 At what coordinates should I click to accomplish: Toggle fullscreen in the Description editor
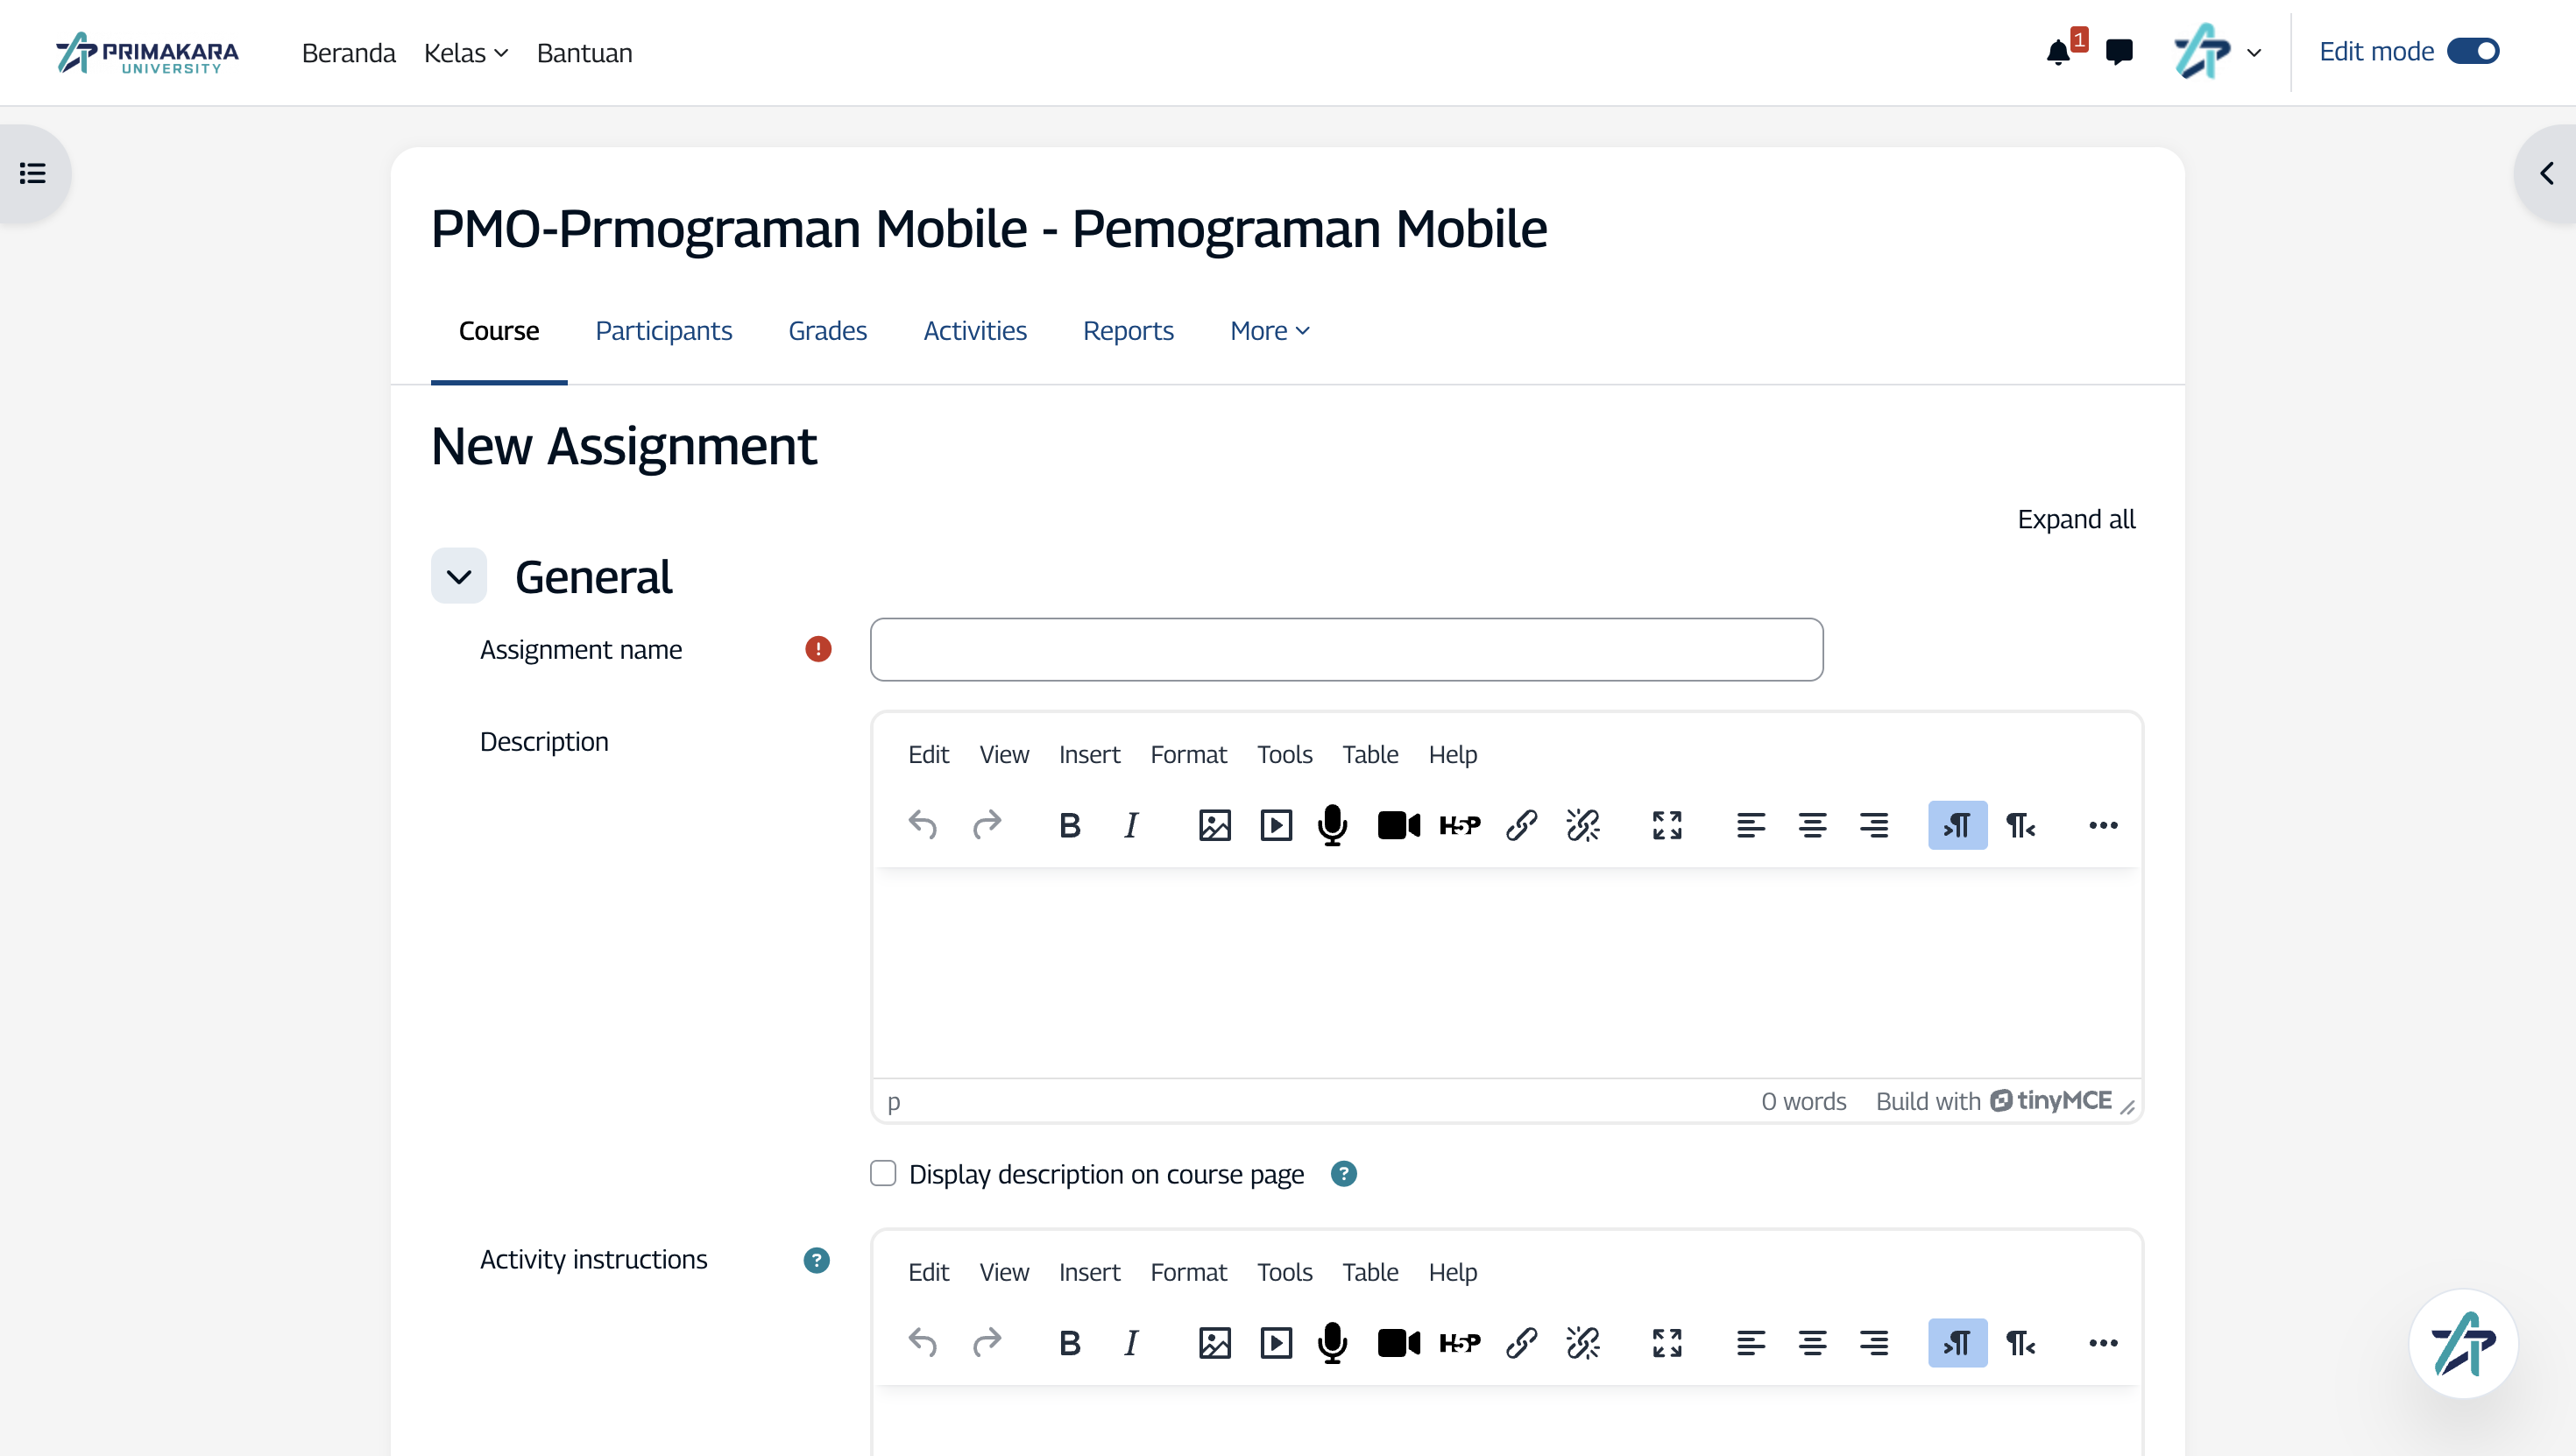point(1667,825)
